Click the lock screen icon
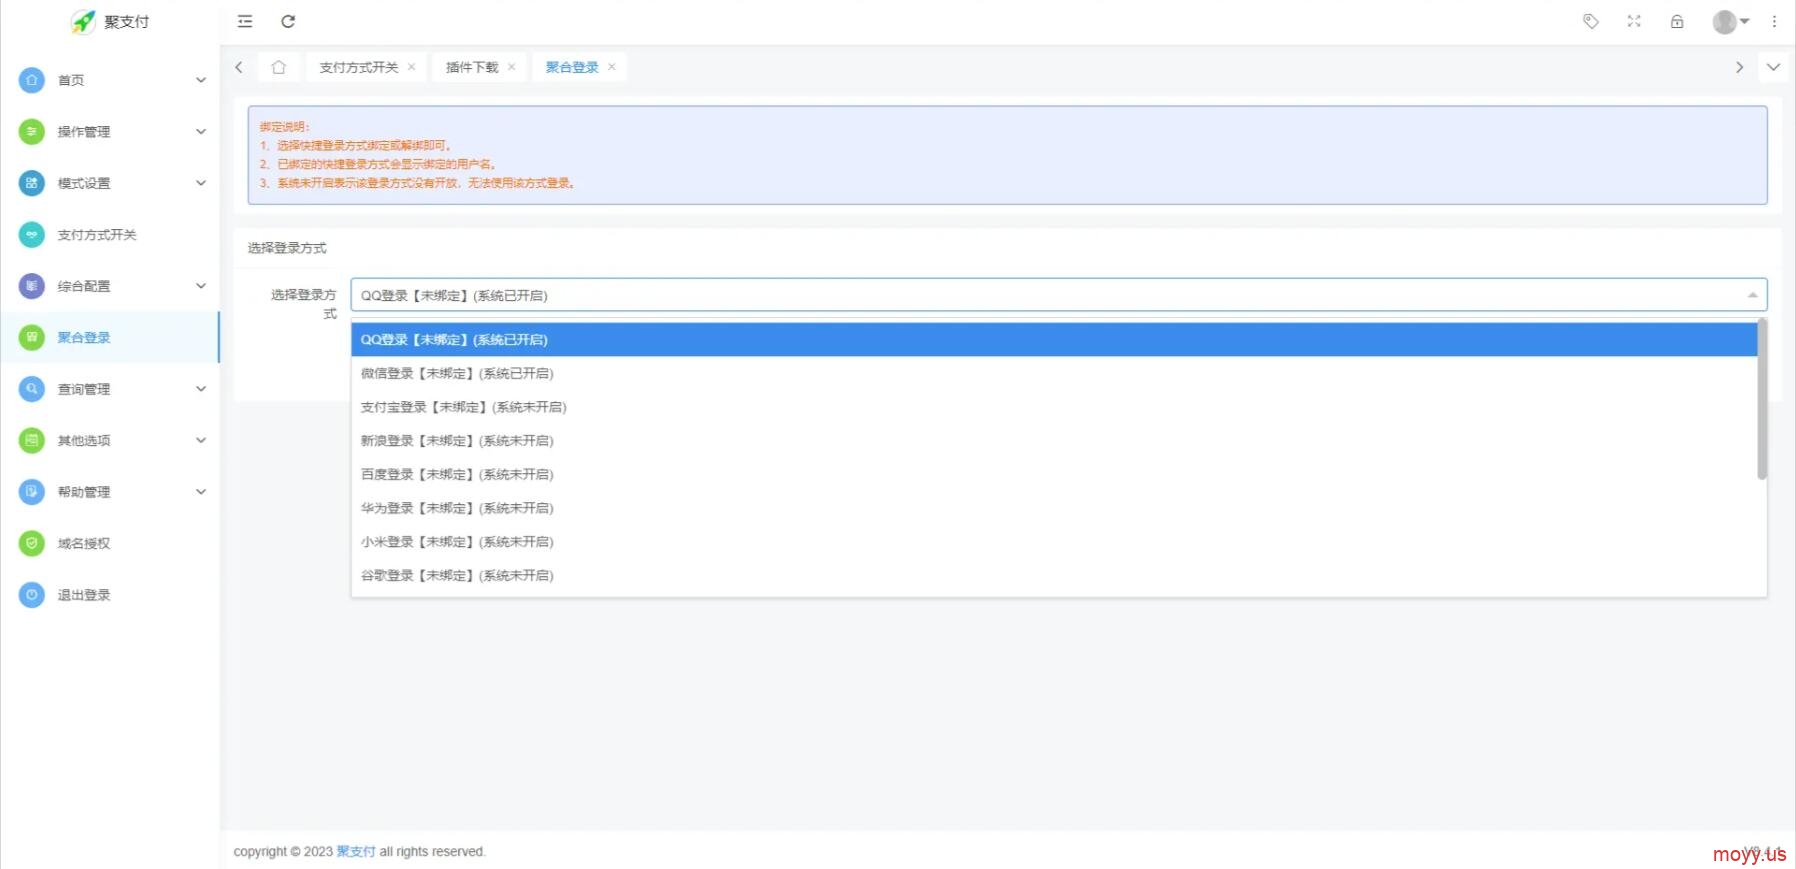Screen dimensions: 1796x869 click(1677, 21)
